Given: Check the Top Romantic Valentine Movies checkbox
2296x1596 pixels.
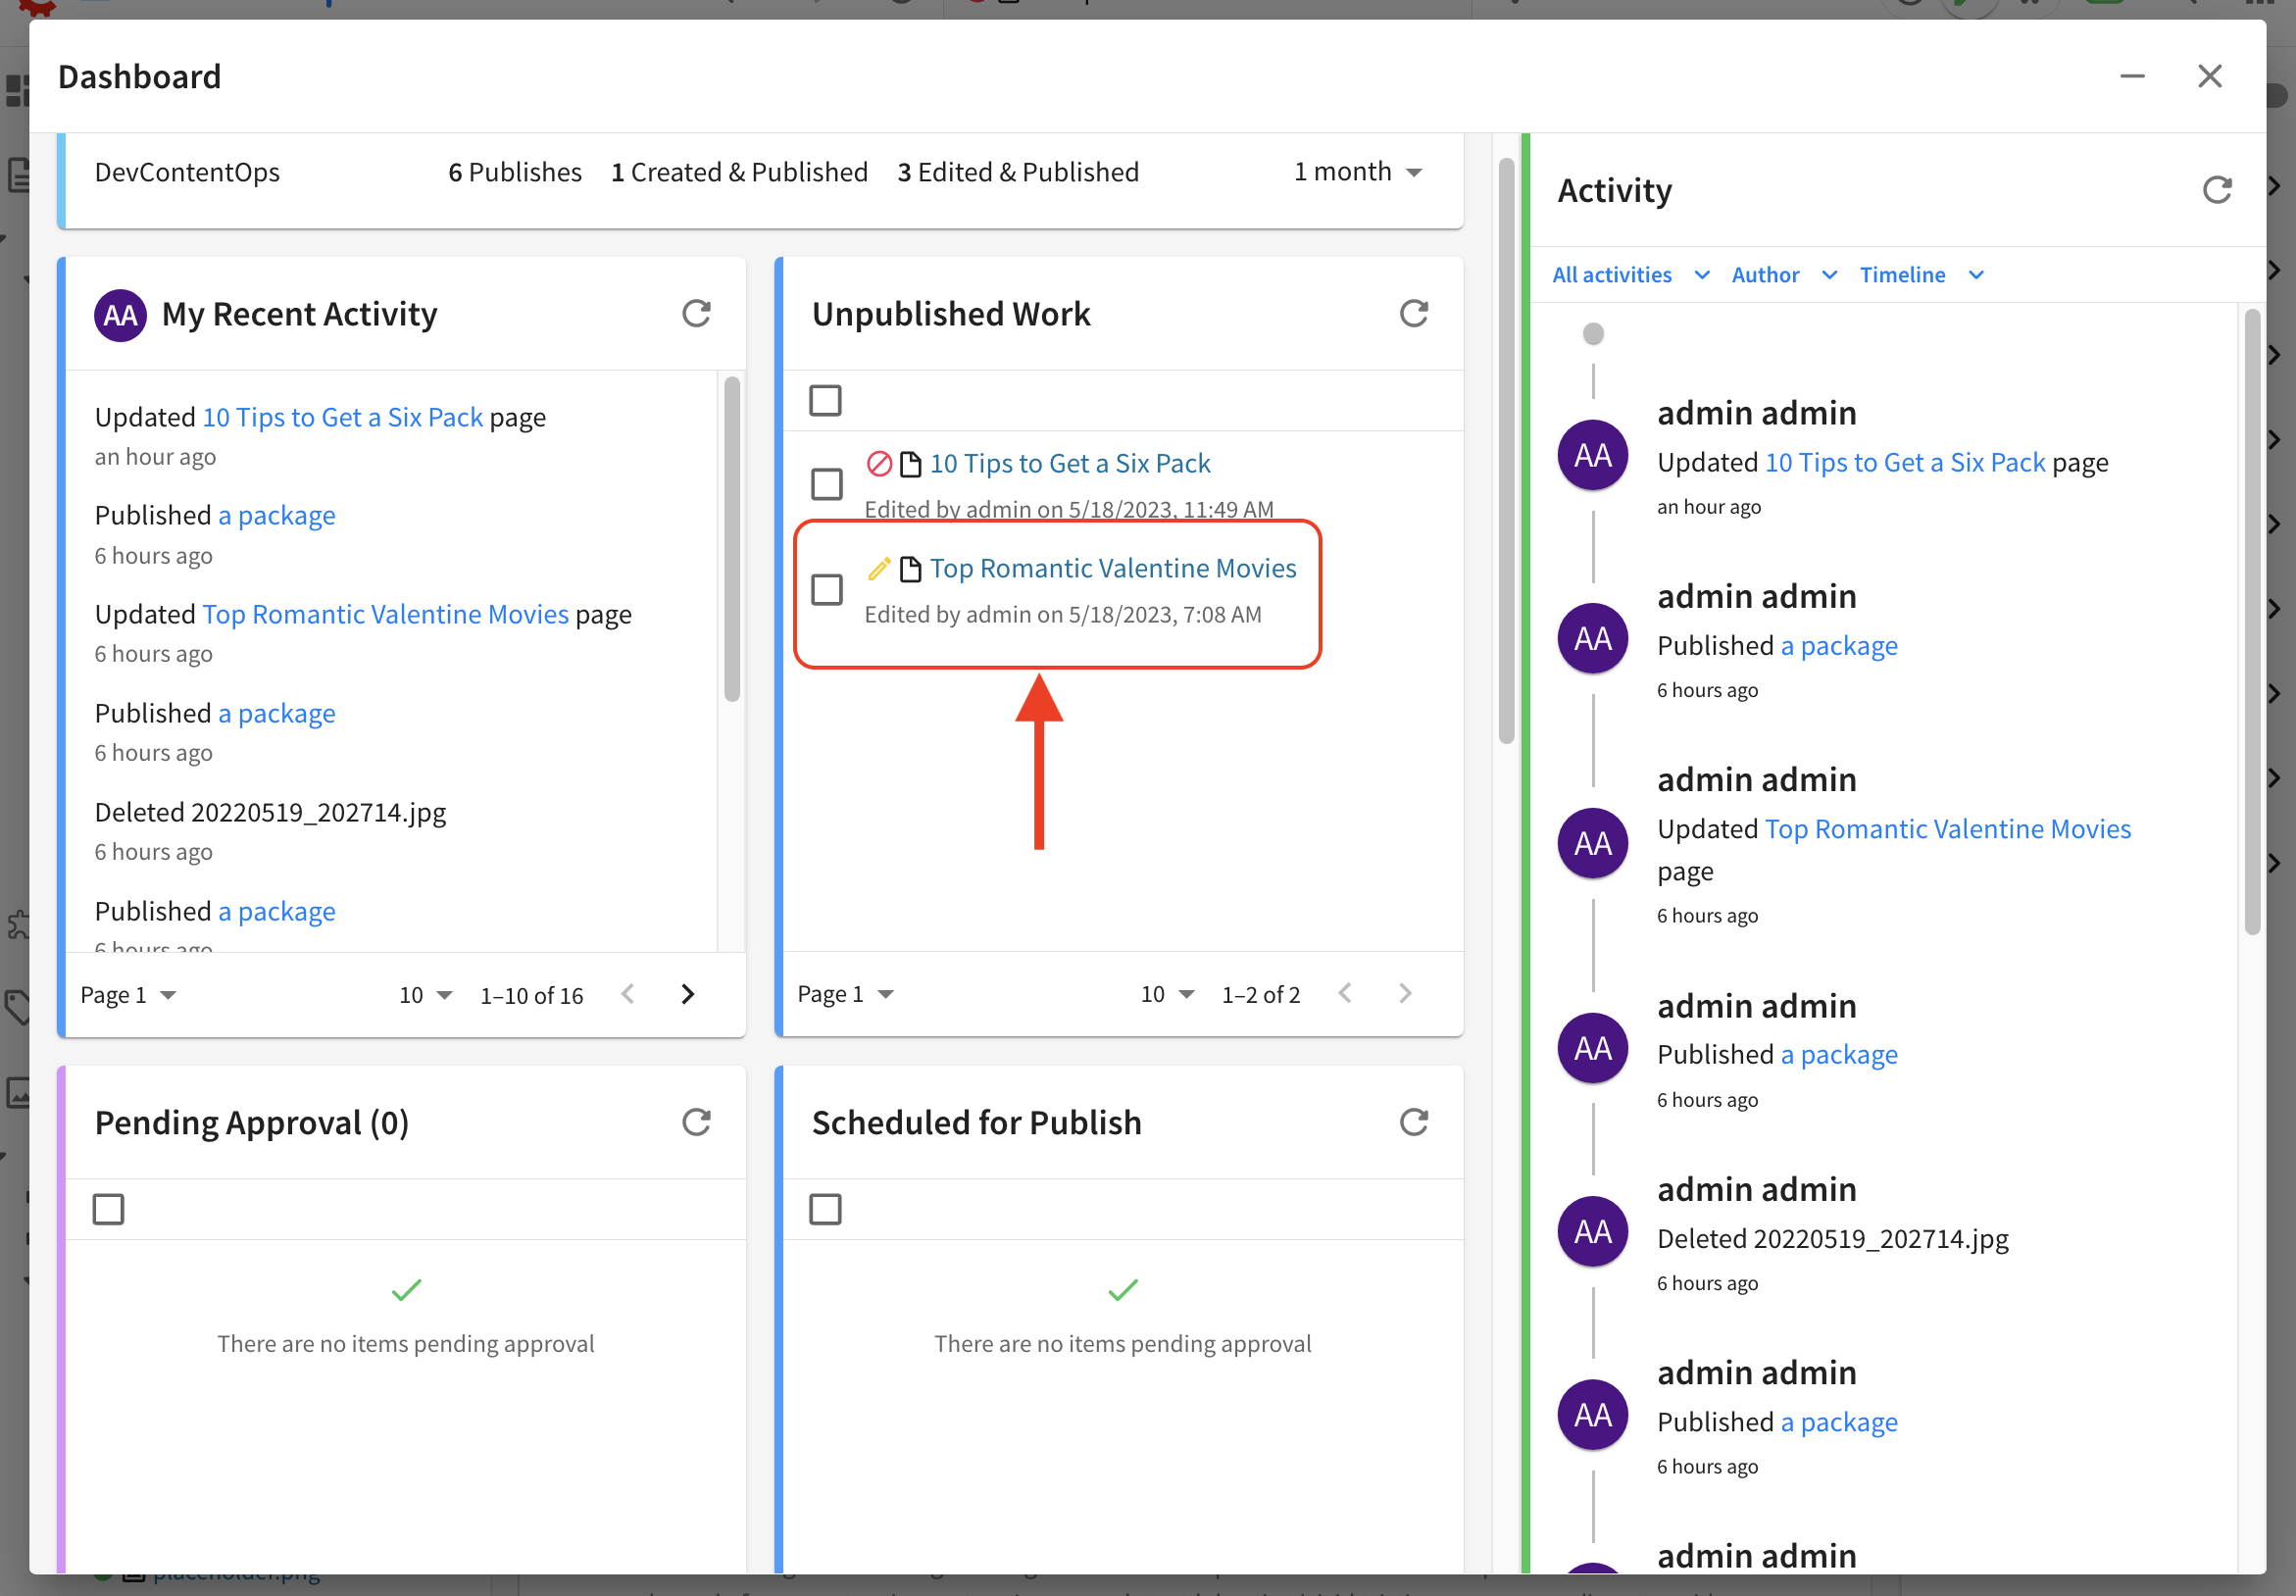Looking at the screenshot, I should coord(826,590).
